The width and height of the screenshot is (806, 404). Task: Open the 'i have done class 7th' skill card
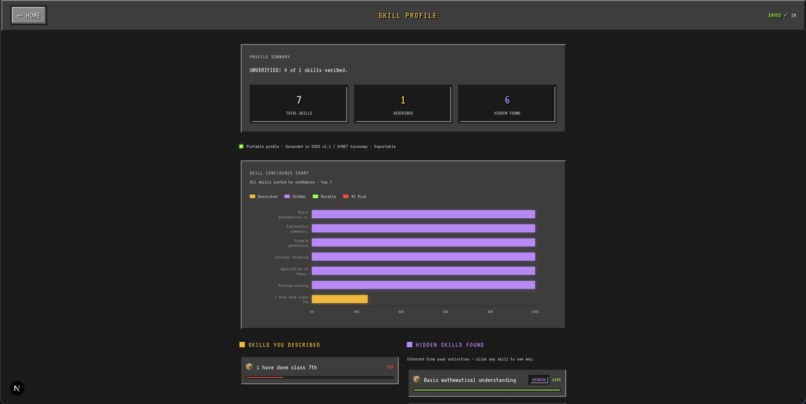pyautogui.click(x=320, y=371)
